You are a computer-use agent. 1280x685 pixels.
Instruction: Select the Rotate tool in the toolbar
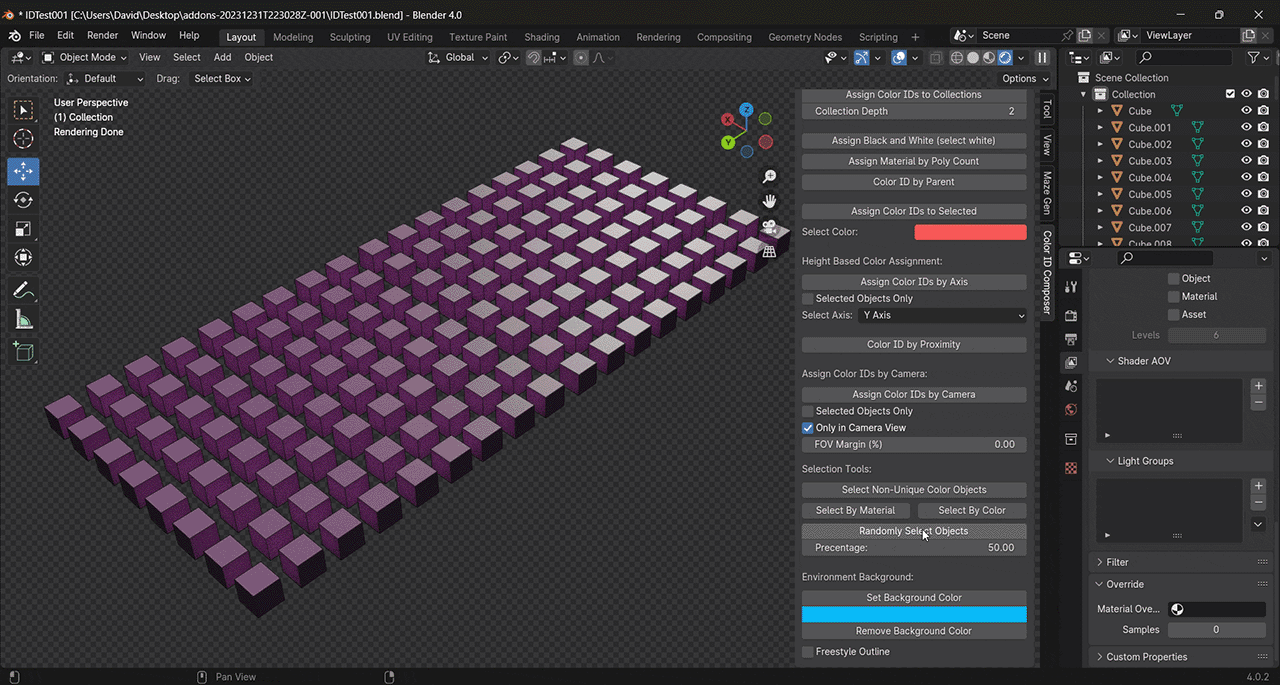pyautogui.click(x=24, y=199)
